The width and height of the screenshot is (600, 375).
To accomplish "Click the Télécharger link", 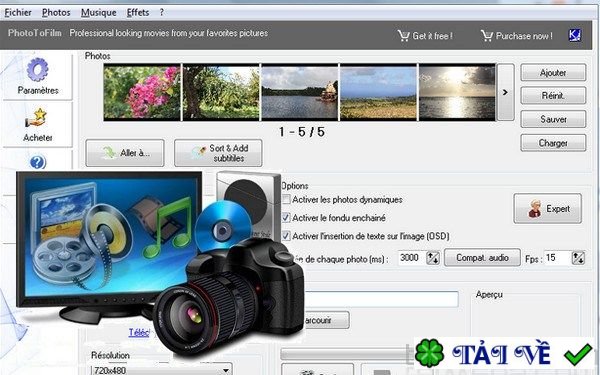I will click(x=139, y=333).
